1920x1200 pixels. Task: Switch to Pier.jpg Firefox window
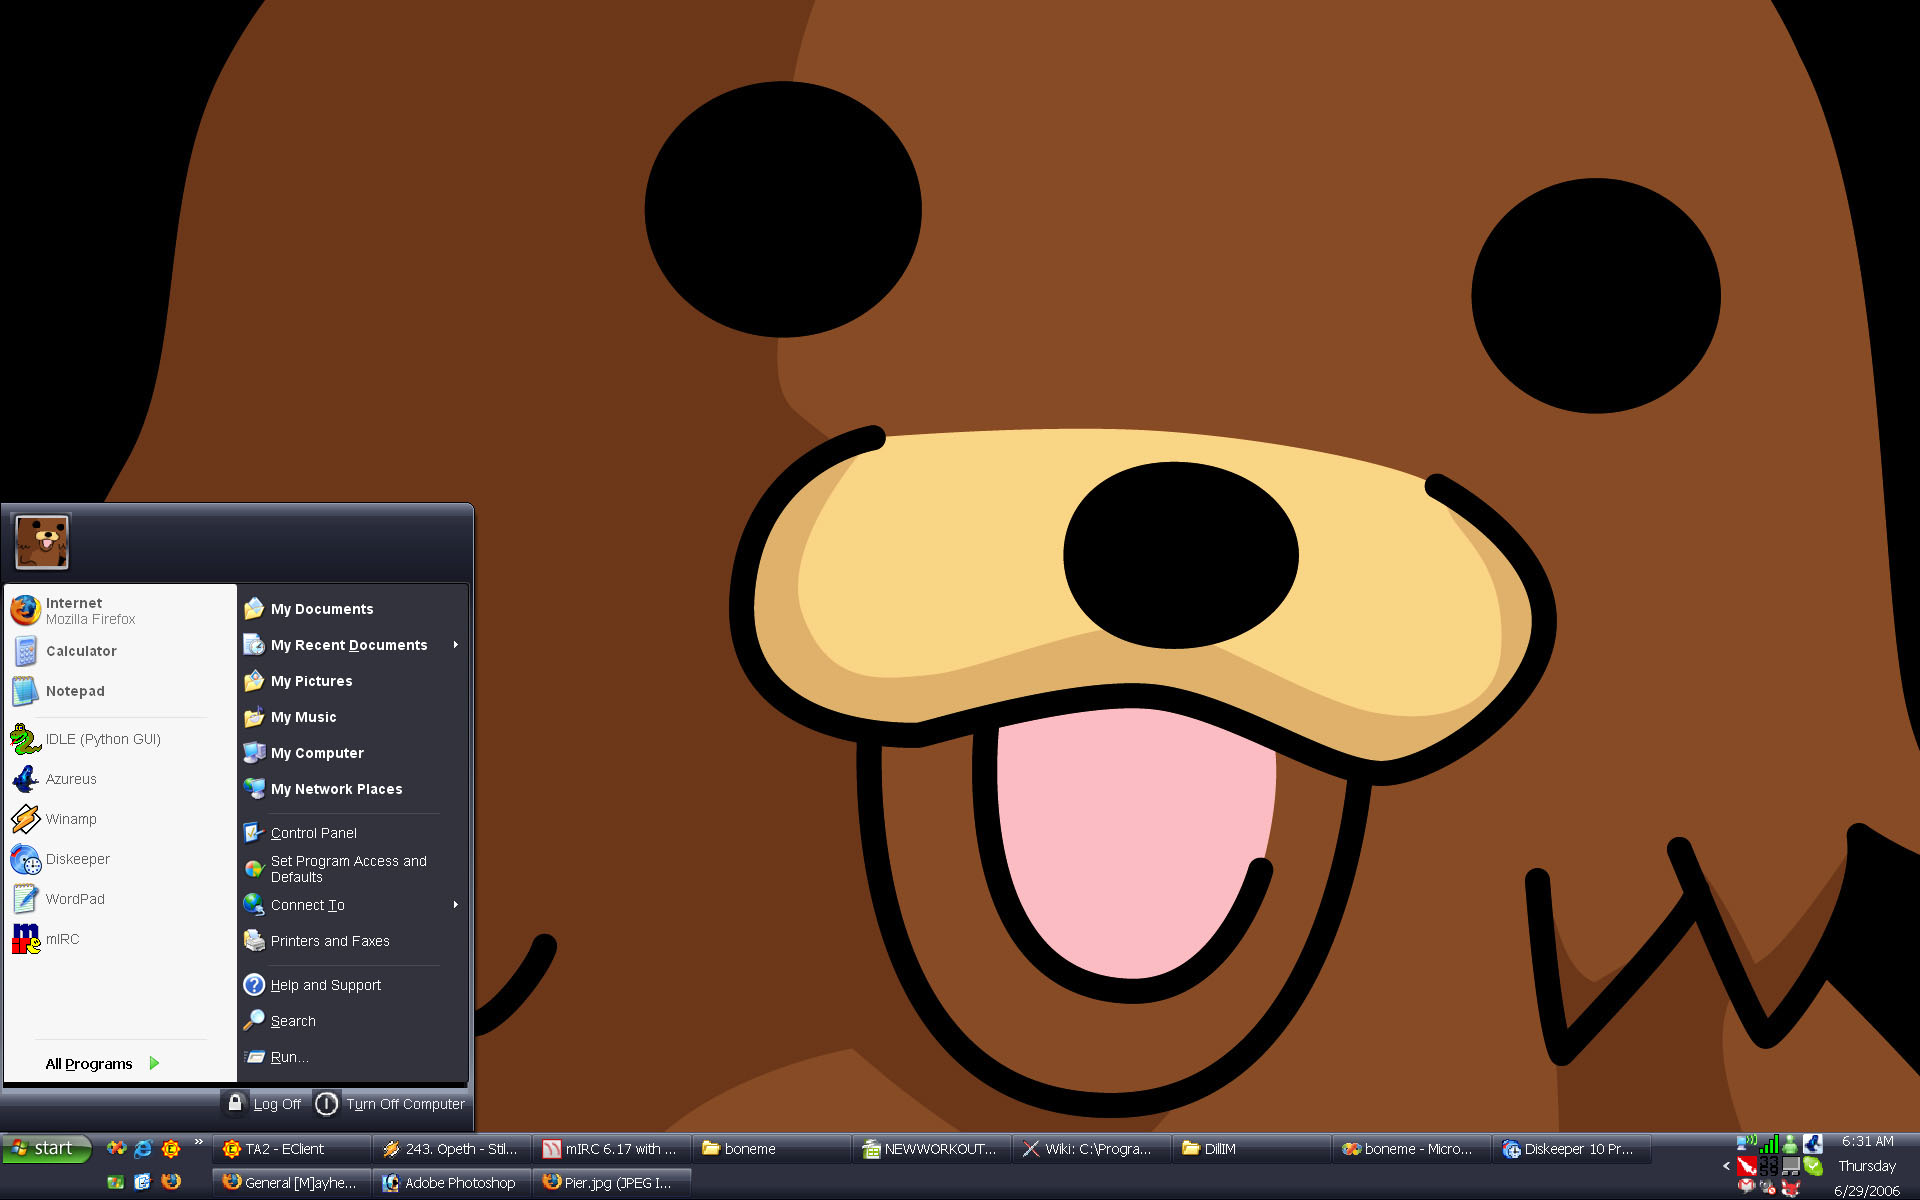point(611,1183)
